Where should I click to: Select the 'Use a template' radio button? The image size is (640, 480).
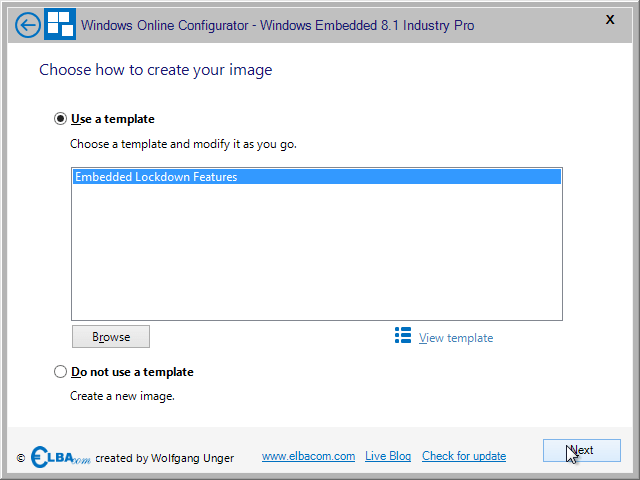tap(60, 119)
